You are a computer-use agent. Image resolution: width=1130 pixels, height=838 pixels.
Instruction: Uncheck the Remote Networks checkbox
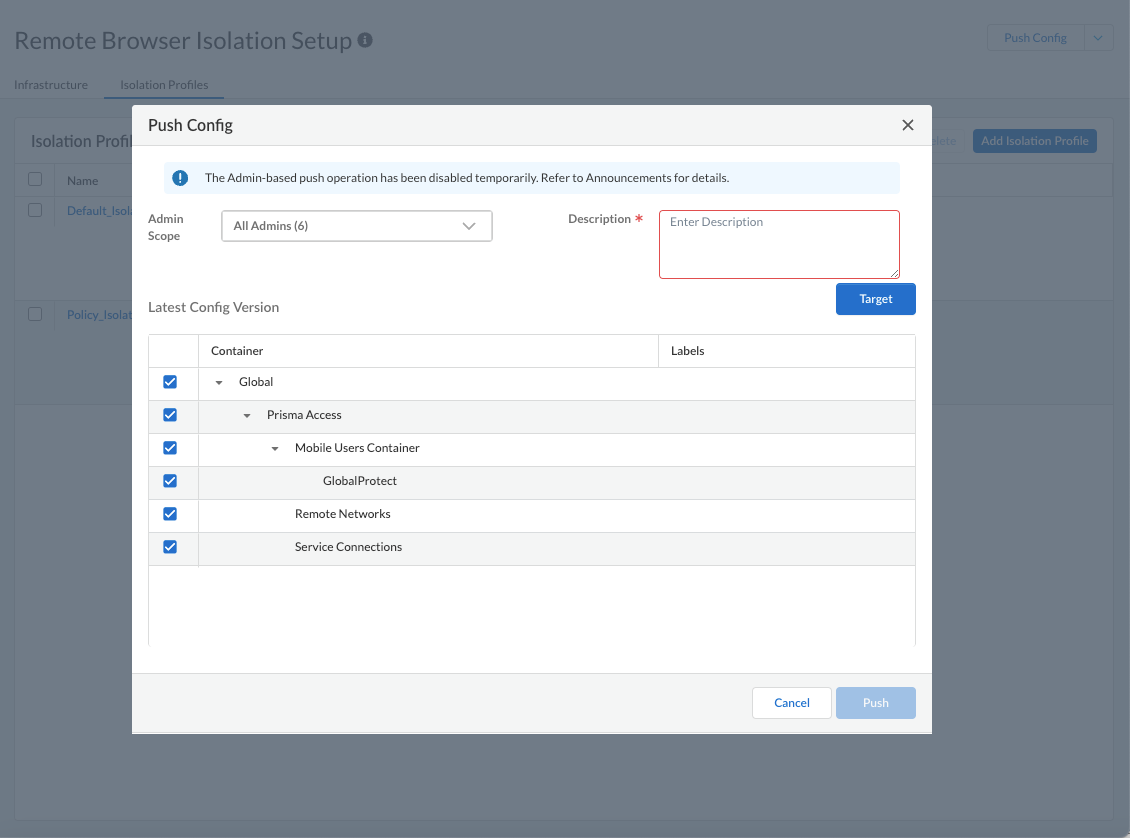point(170,514)
